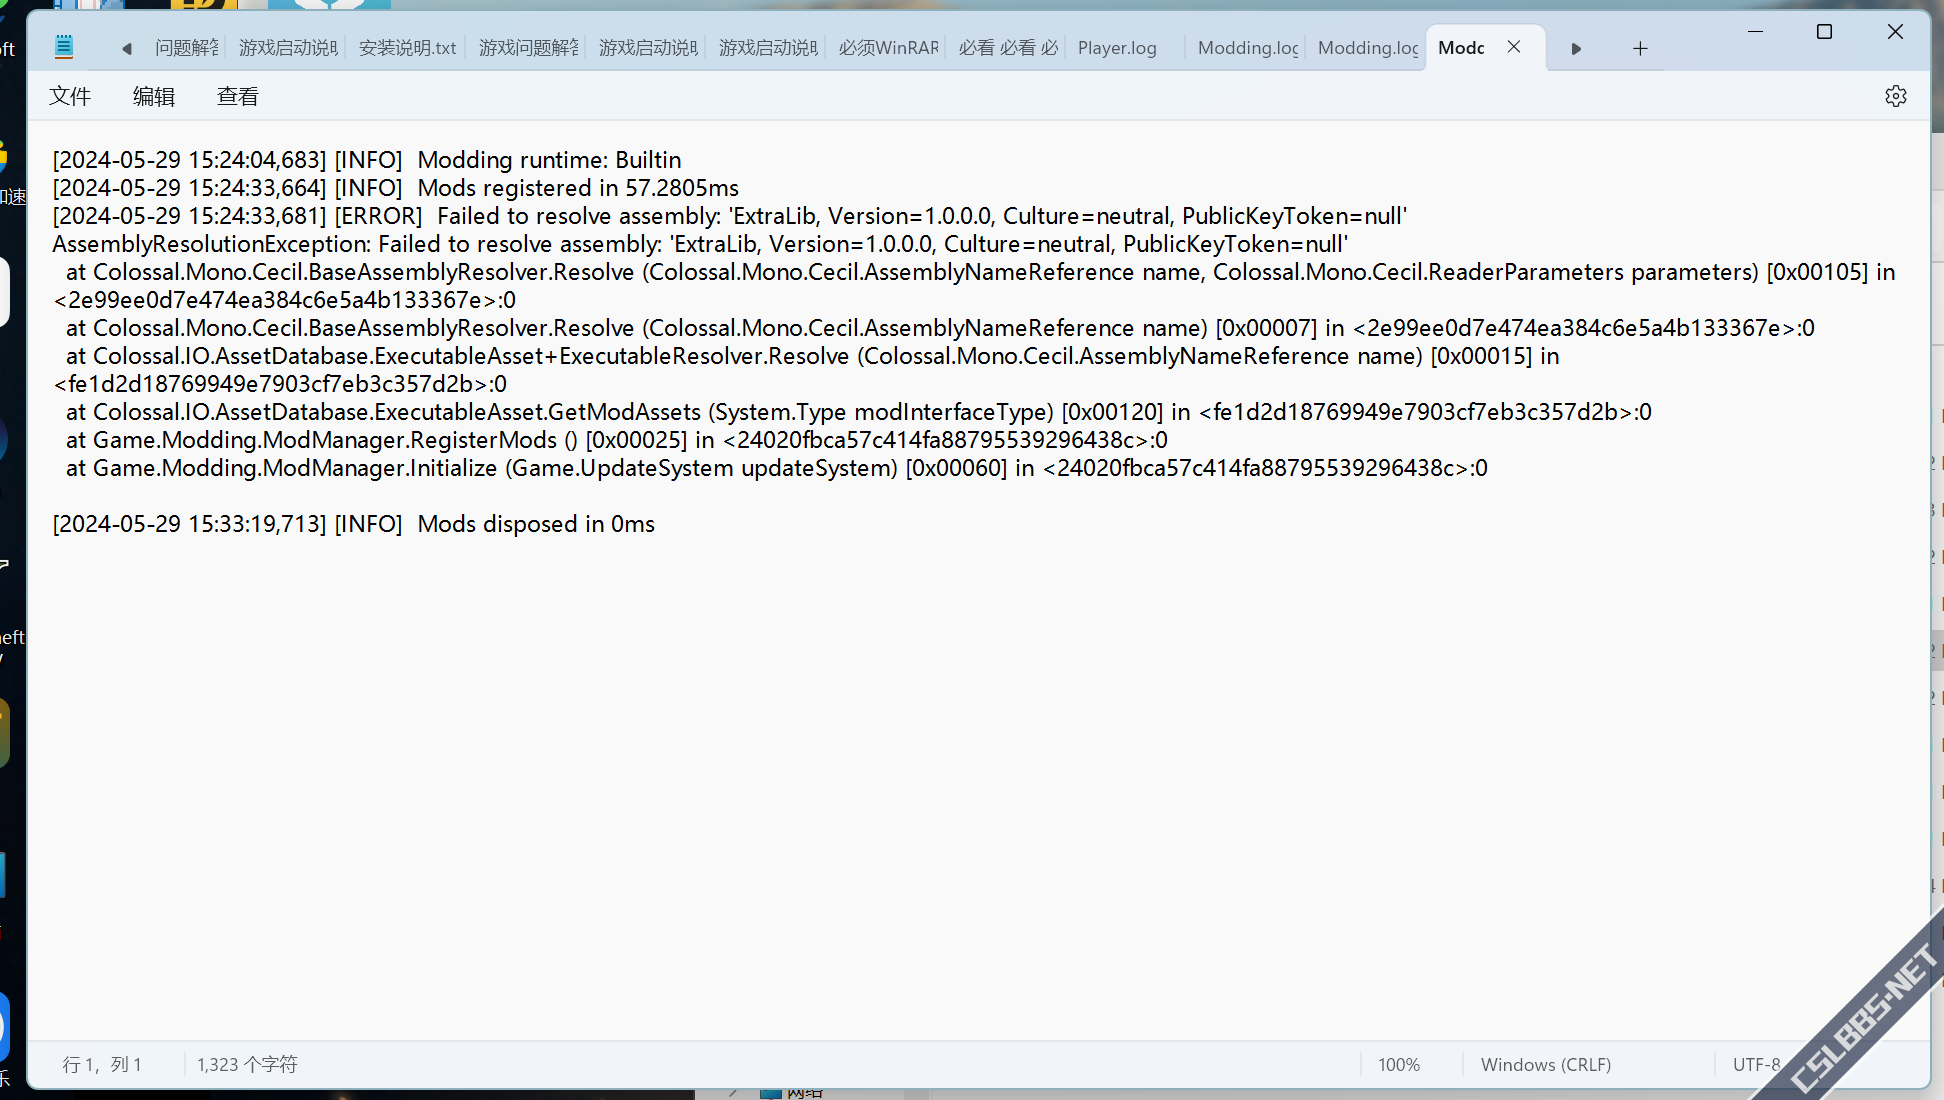
Task: Click the UTF-8 encoding status
Action: click(1755, 1065)
